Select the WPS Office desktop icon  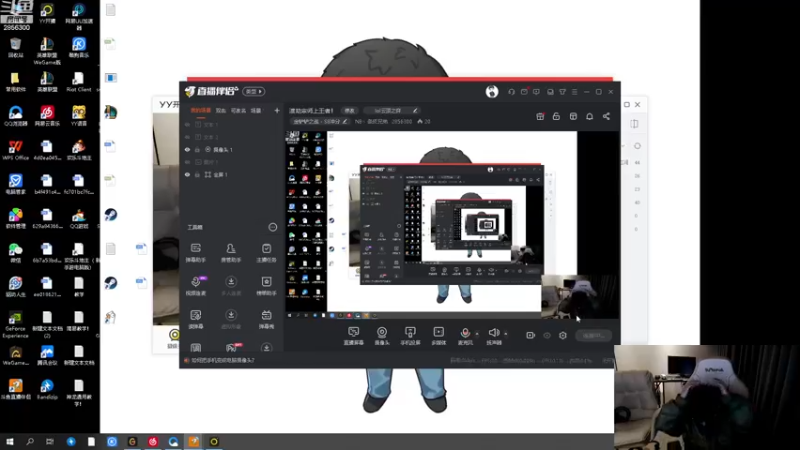[15, 150]
